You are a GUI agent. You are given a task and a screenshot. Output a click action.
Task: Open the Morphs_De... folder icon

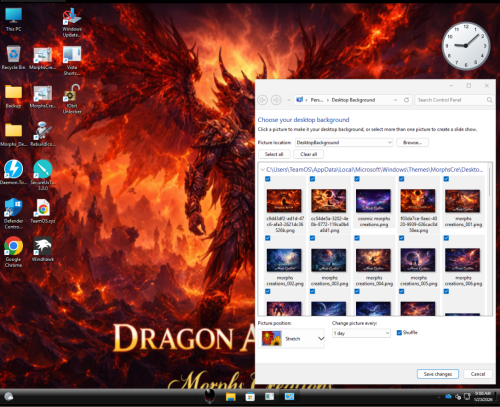pos(13,135)
